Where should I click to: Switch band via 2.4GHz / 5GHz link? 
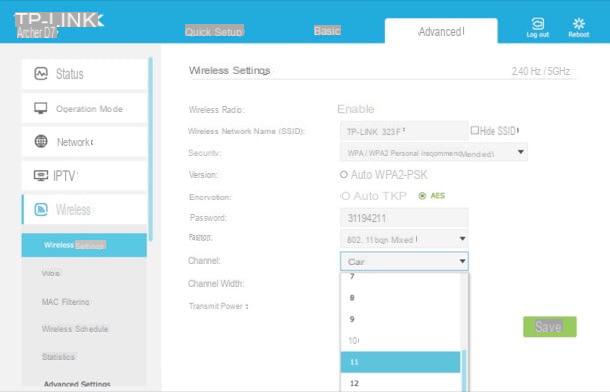[541, 71]
